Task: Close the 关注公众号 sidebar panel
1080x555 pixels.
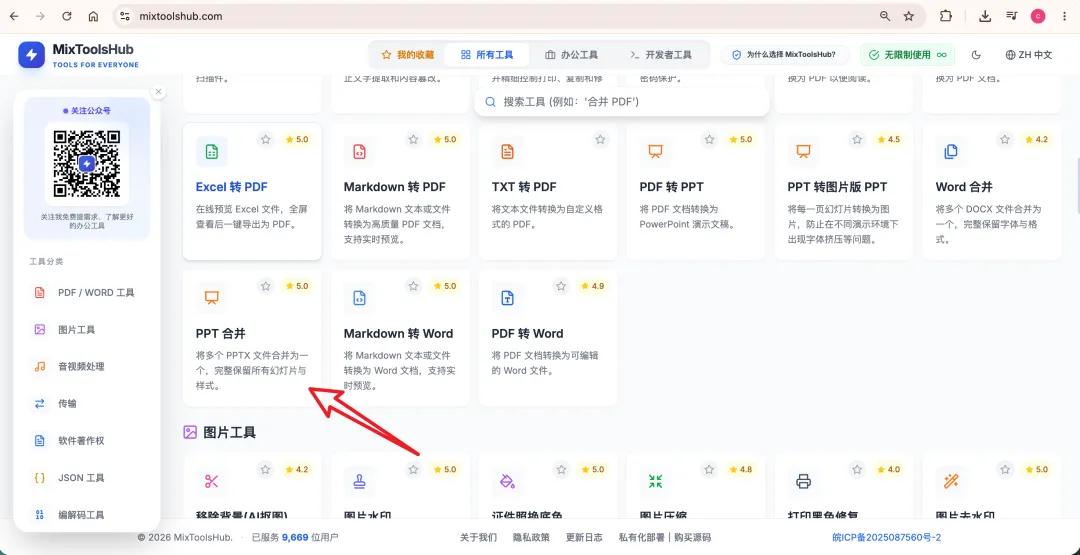Action: click(158, 91)
